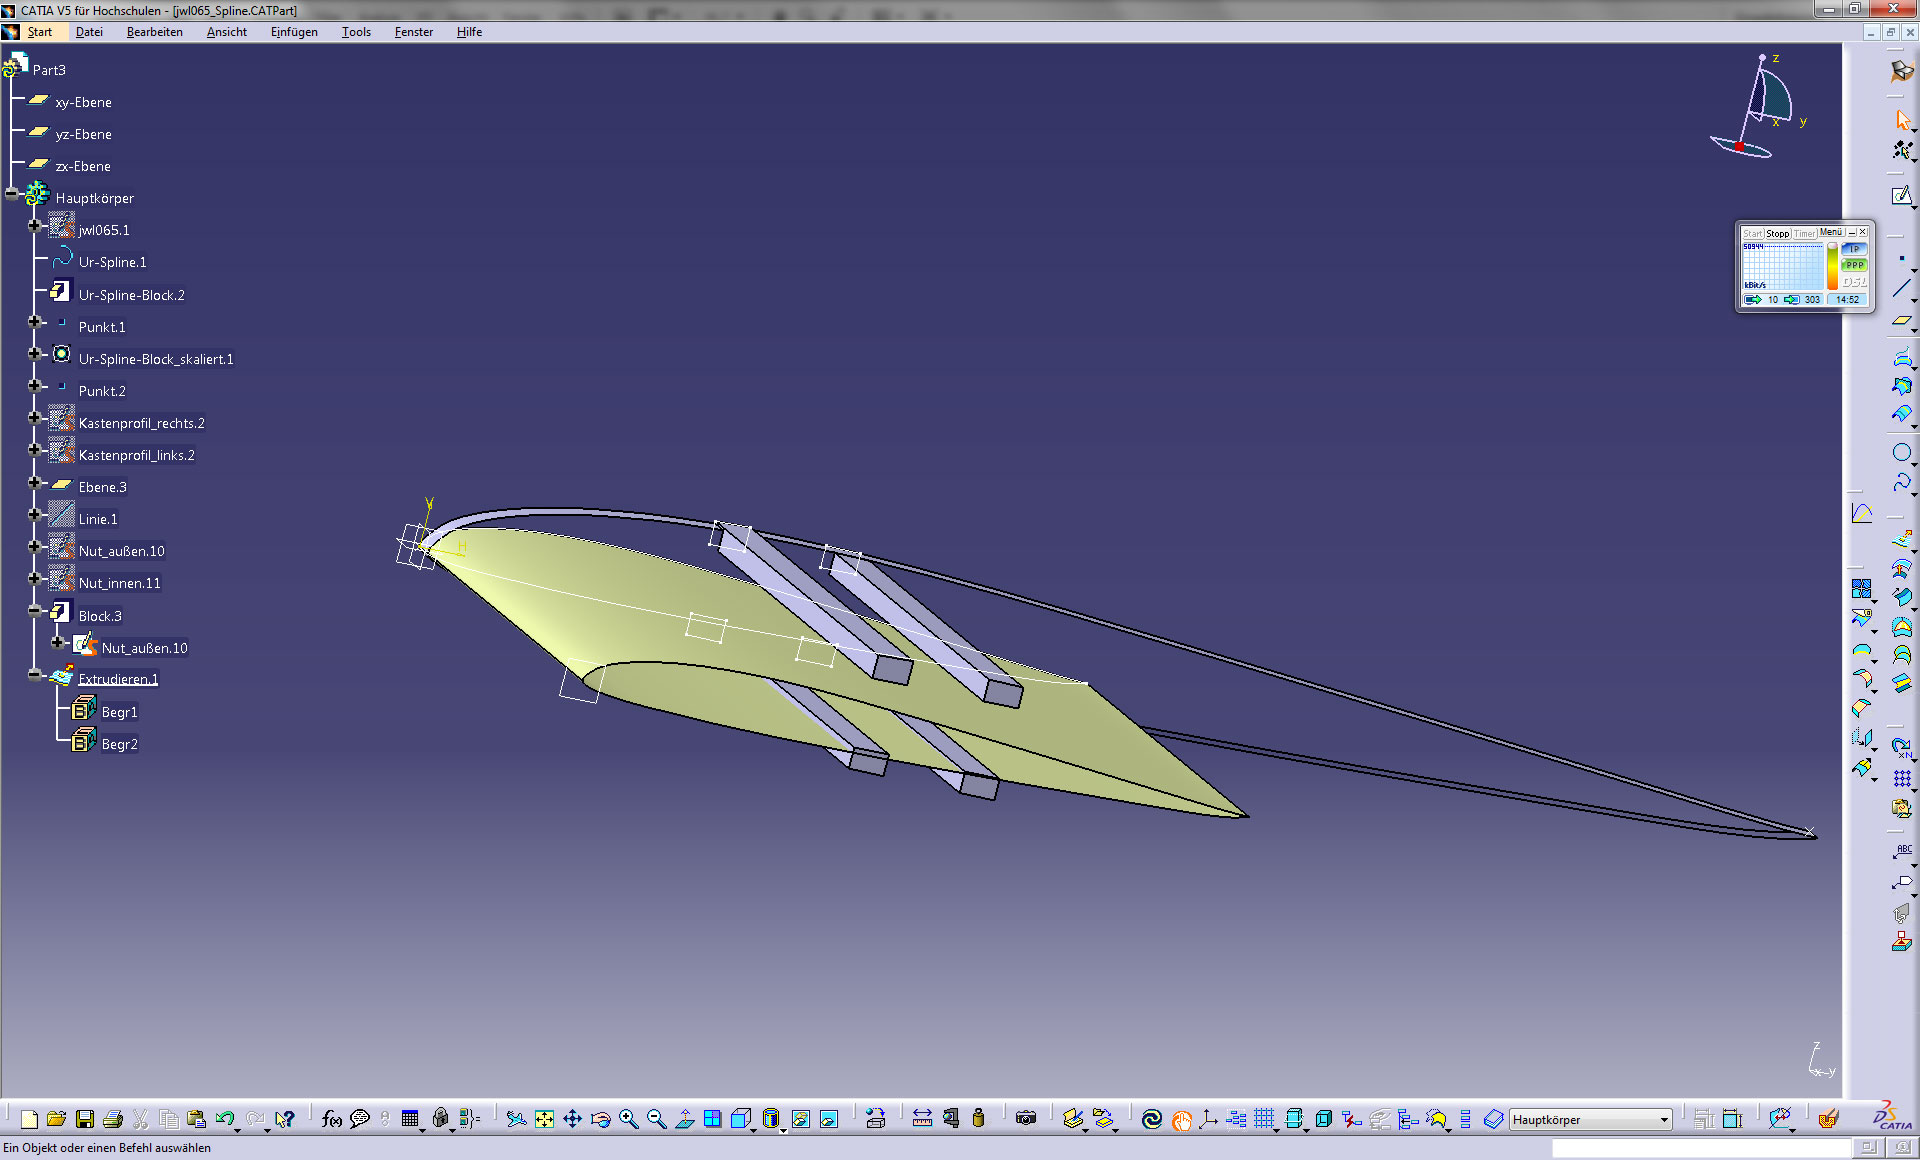This screenshot has height=1160, width=1920.
Task: Collapse the Hauptkörper tree node
Action: [12, 194]
